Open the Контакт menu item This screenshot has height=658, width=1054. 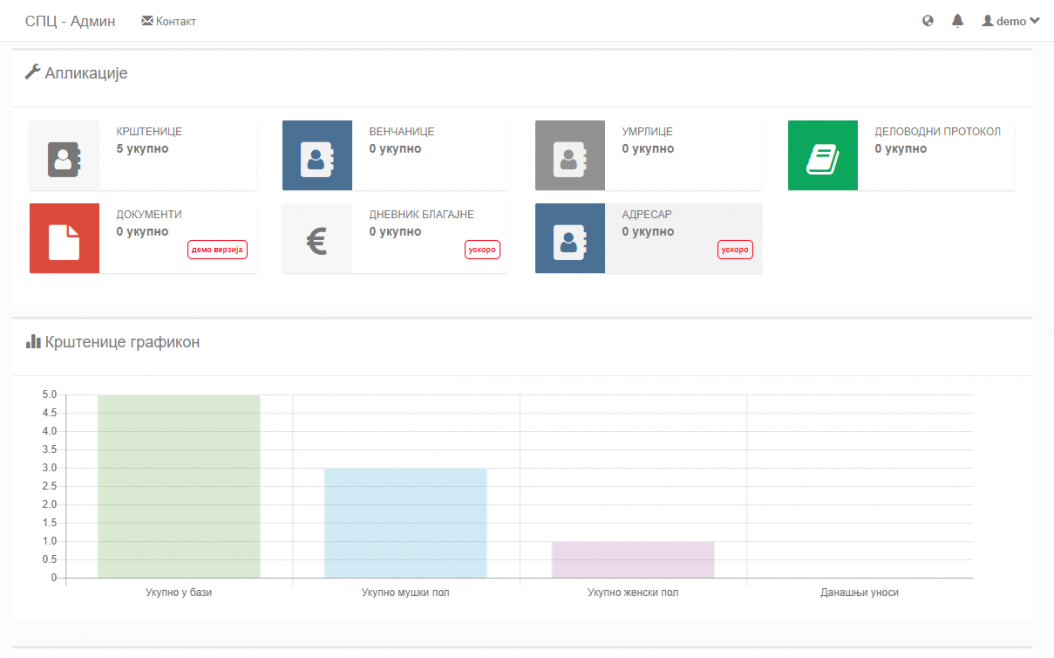tap(169, 21)
